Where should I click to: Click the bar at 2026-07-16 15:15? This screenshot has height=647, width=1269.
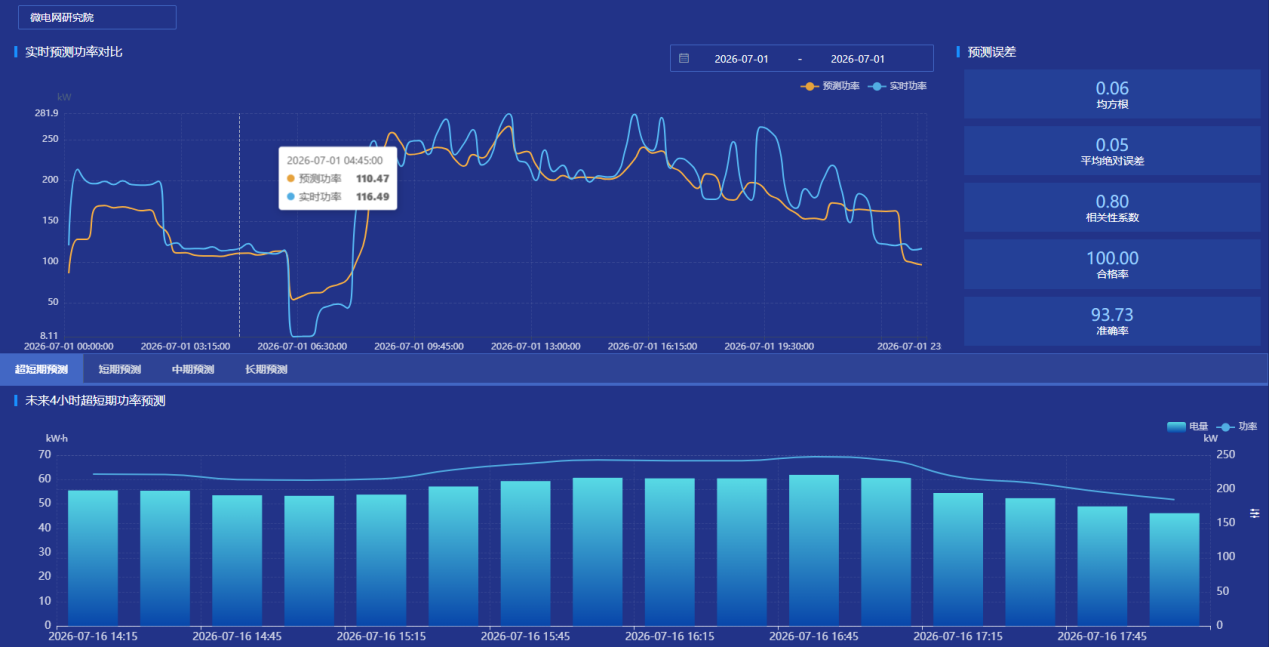381,560
